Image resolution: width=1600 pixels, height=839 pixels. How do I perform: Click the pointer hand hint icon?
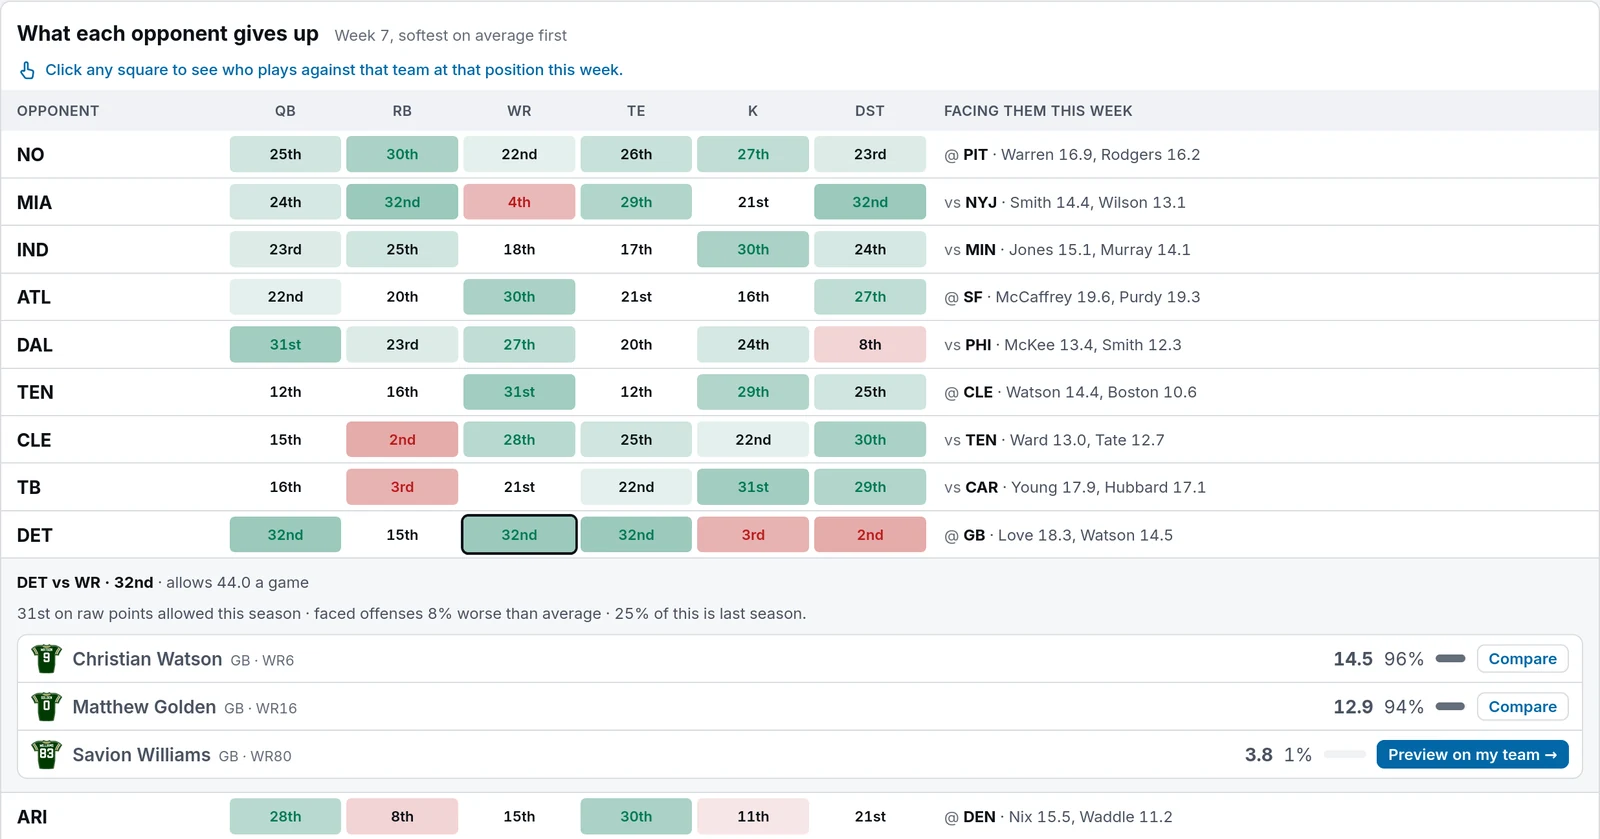point(28,70)
